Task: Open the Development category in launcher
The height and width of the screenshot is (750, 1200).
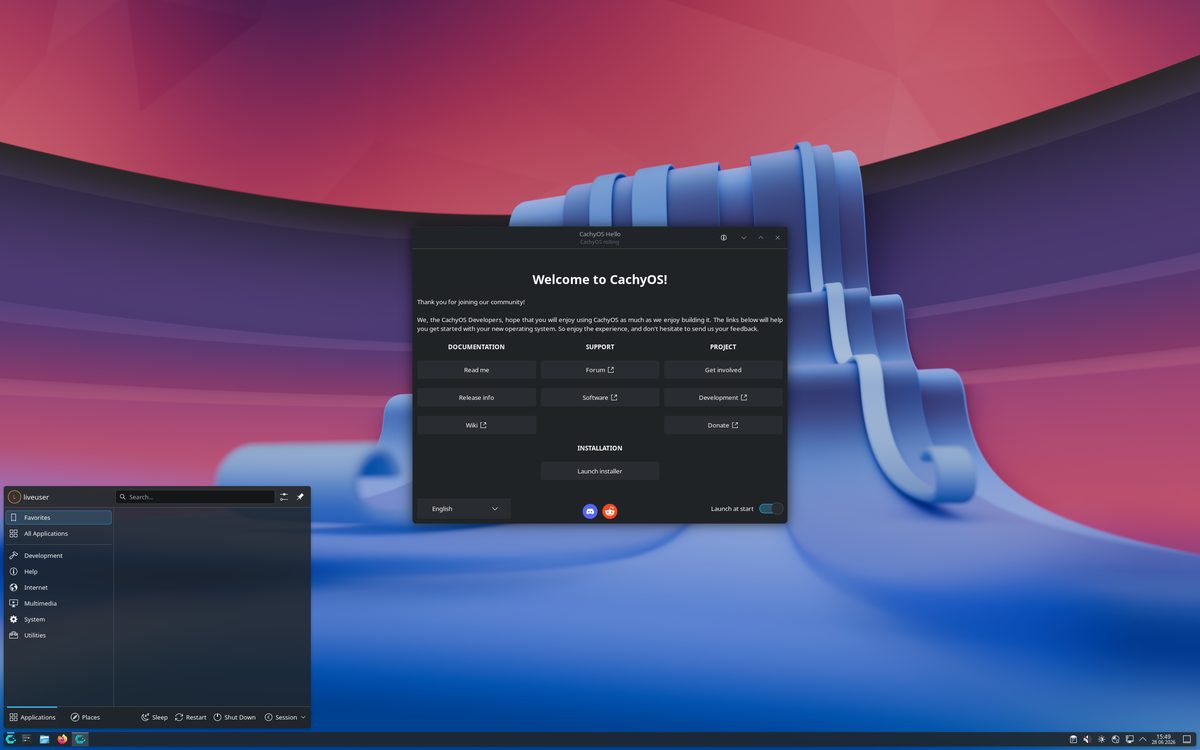Action: point(58,556)
